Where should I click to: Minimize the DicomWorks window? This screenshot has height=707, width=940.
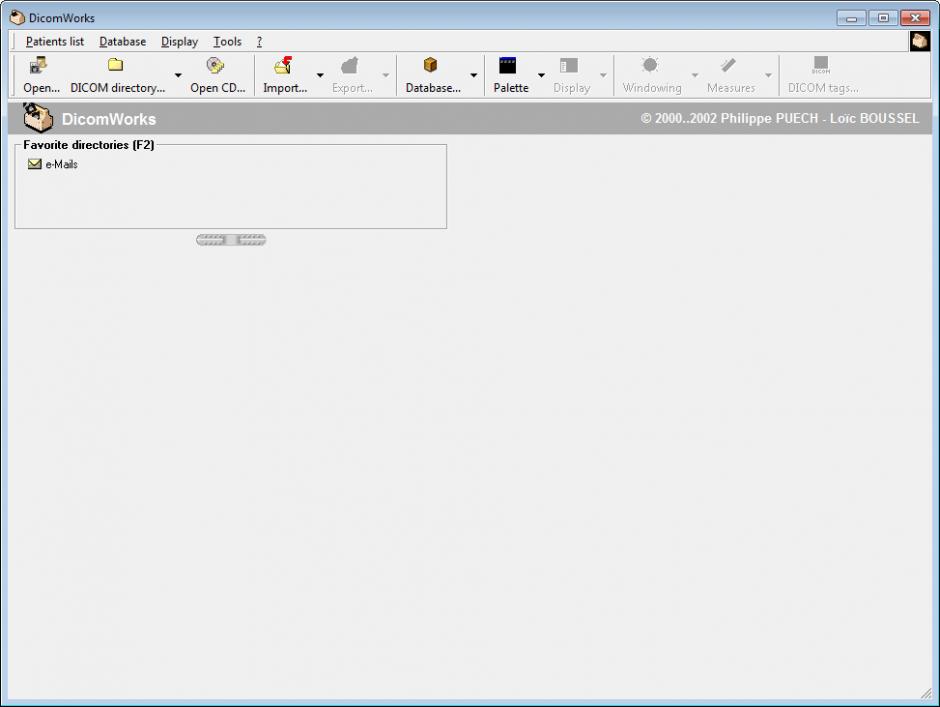(x=851, y=18)
